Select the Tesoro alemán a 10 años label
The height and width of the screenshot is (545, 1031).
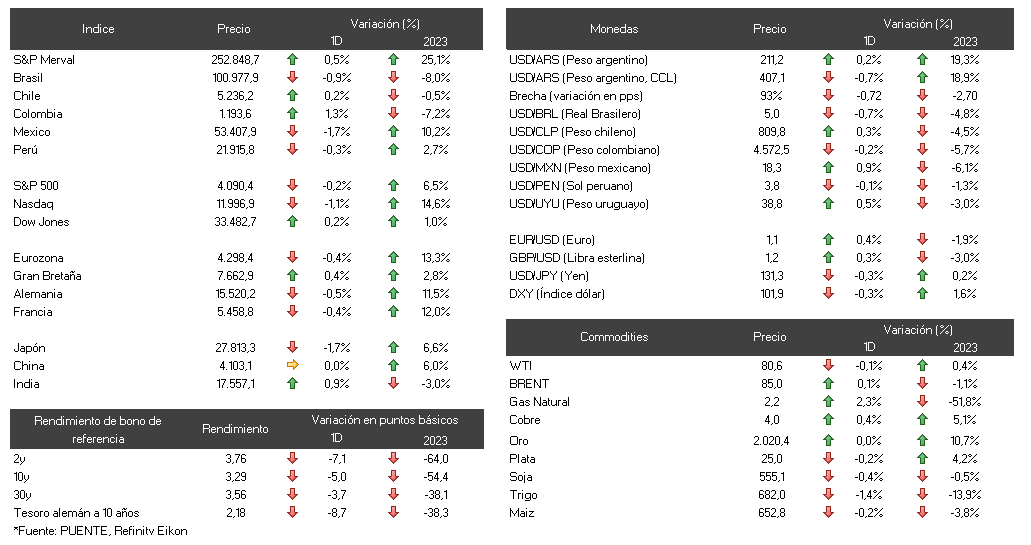(76, 513)
